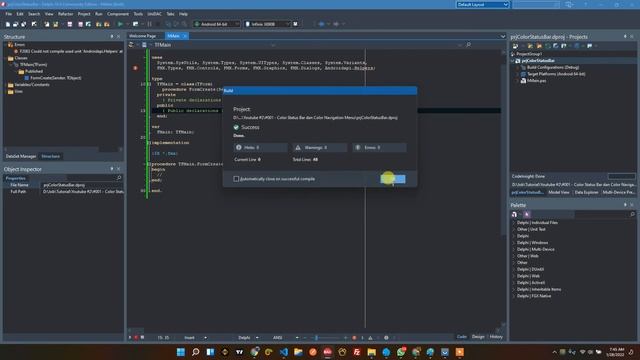Screen dimensions: 640x360
Task: Click the File Name property value
Action: (x=83, y=185)
